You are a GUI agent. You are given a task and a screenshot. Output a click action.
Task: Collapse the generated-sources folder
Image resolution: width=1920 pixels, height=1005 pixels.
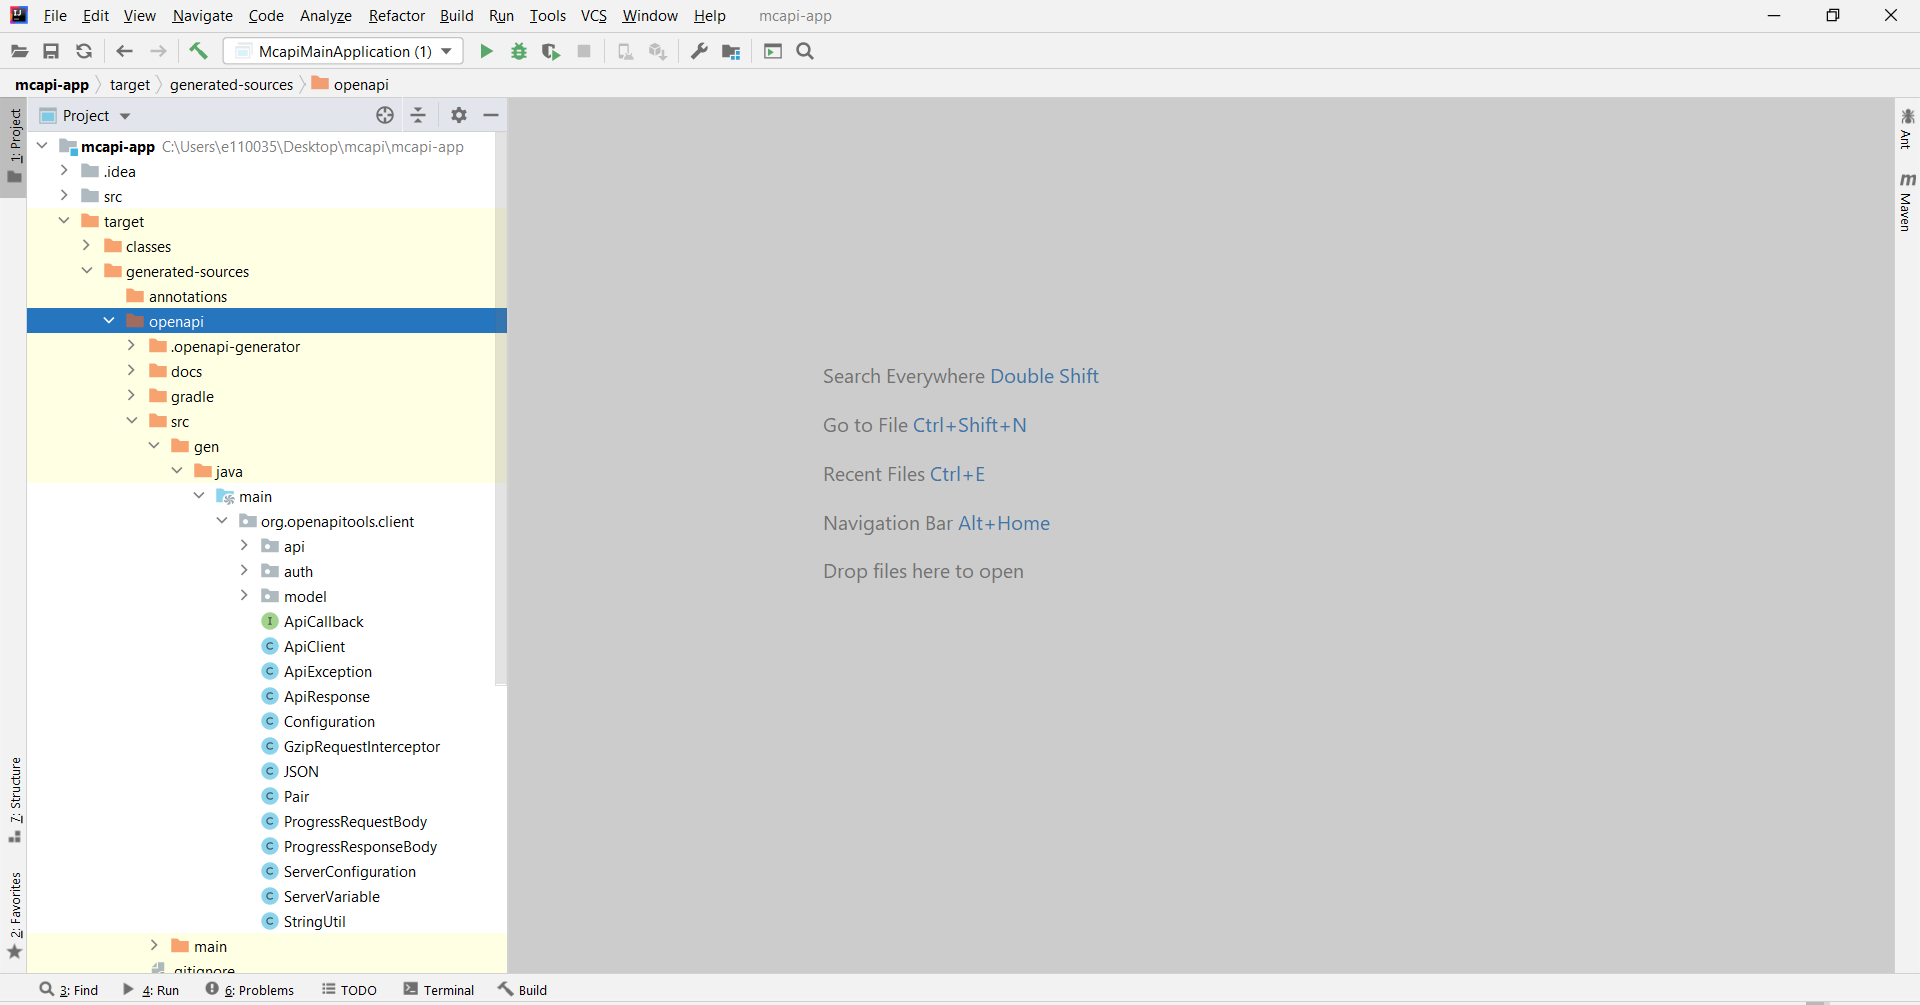point(87,271)
